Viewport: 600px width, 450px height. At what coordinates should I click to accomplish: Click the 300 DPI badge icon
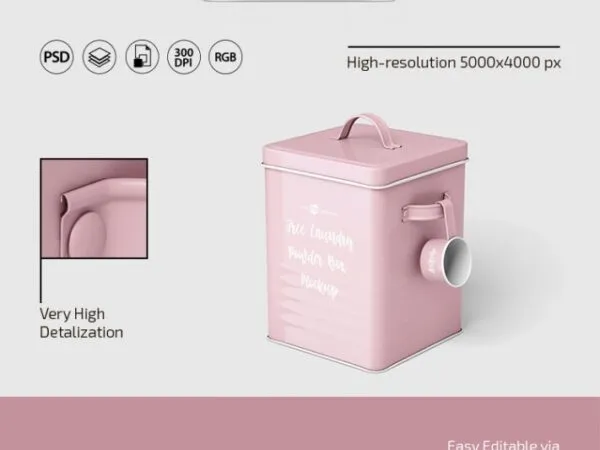[x=184, y=57]
